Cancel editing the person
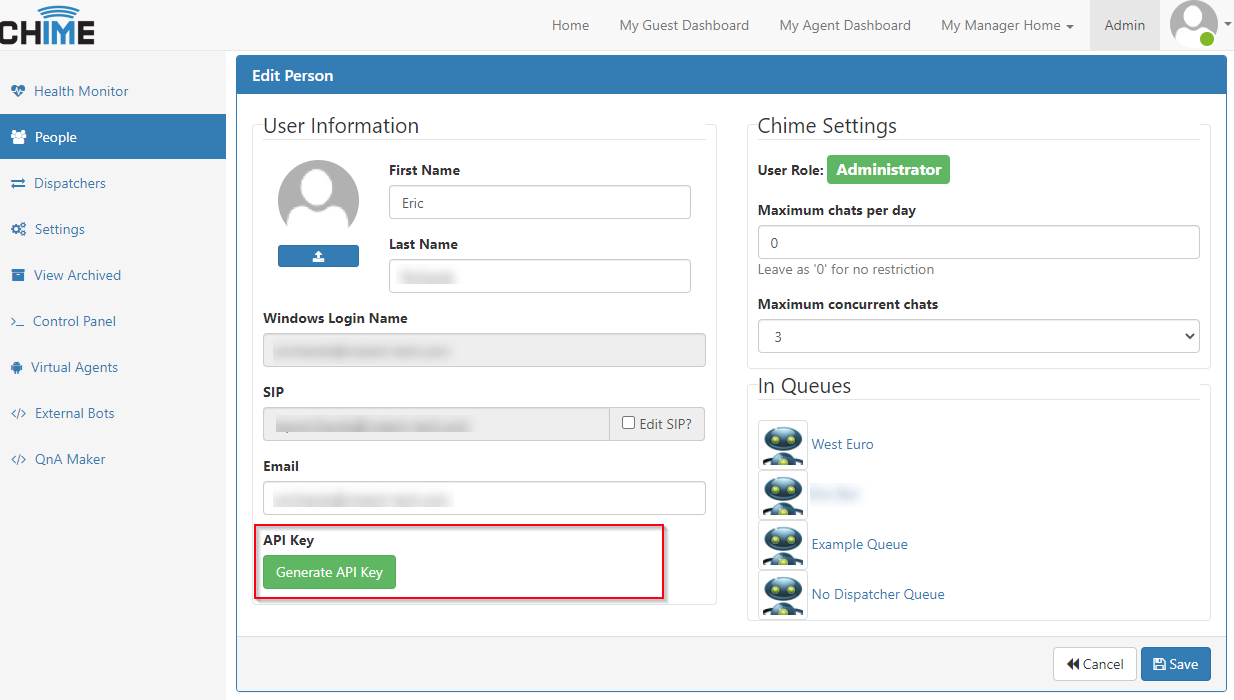The height and width of the screenshot is (700, 1234). (1094, 664)
